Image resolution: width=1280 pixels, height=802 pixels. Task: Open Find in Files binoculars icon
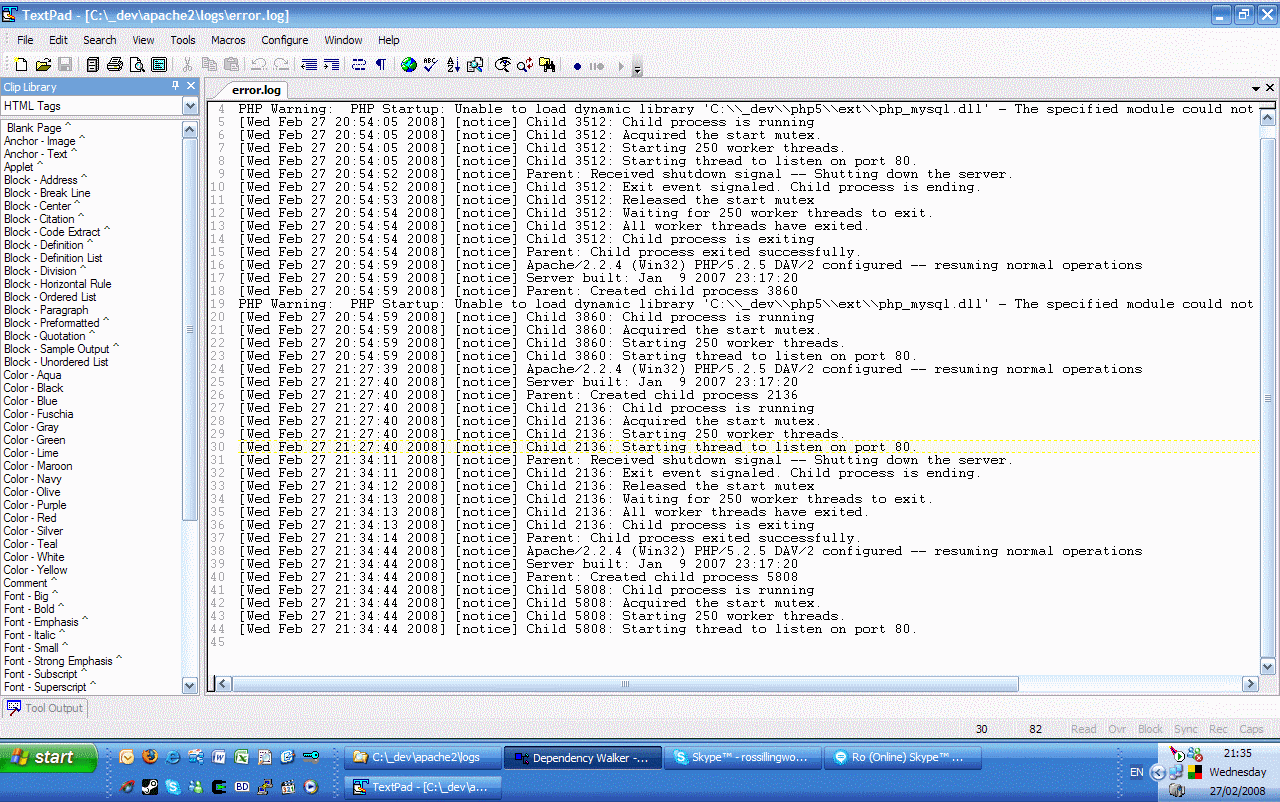coord(547,65)
